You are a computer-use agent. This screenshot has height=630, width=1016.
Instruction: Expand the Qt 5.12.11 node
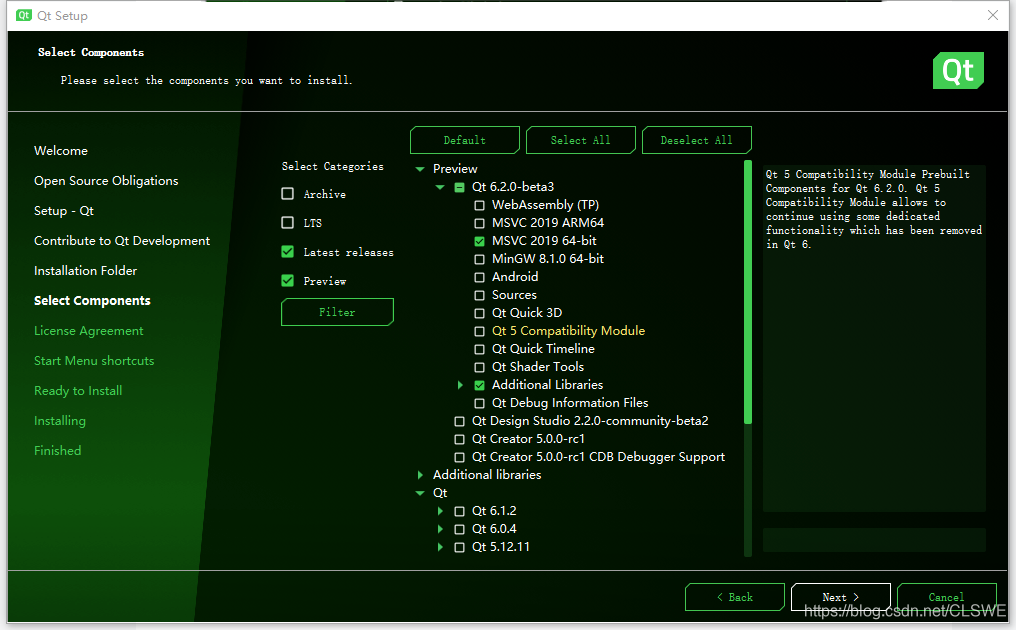[x=440, y=548]
